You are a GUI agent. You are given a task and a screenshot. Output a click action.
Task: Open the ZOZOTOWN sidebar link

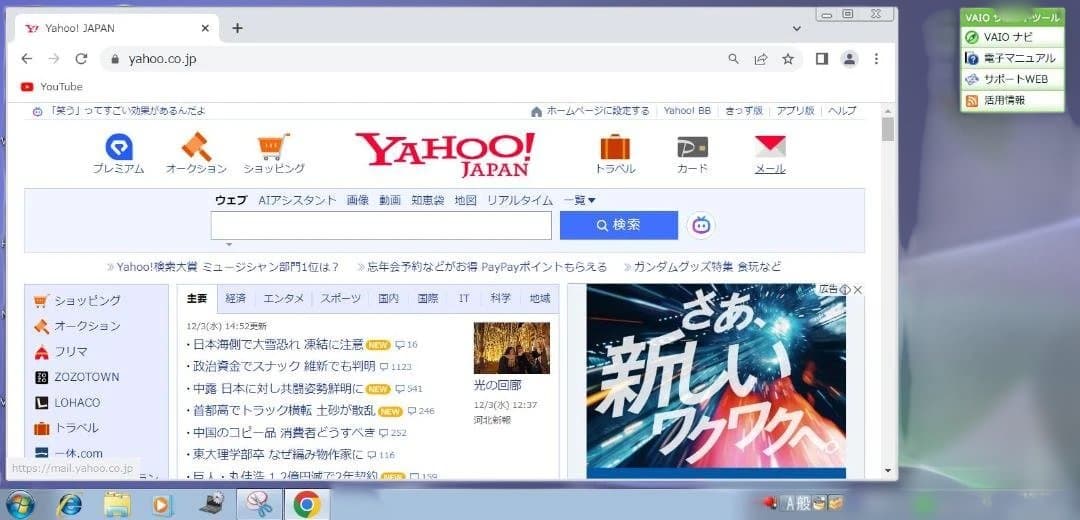pos(86,377)
